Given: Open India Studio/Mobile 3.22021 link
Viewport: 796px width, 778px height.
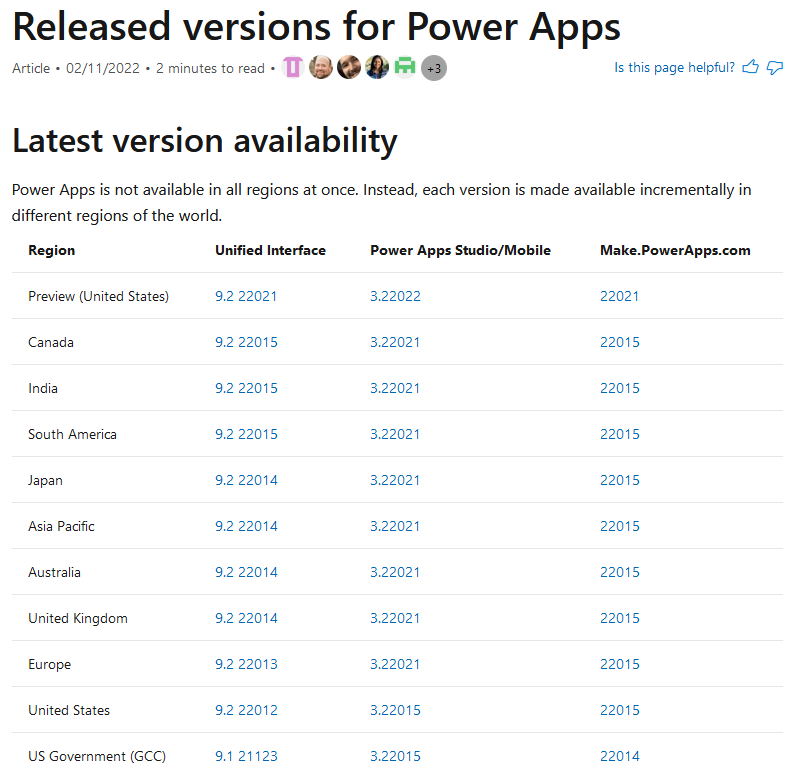Looking at the screenshot, I should click(x=395, y=388).
